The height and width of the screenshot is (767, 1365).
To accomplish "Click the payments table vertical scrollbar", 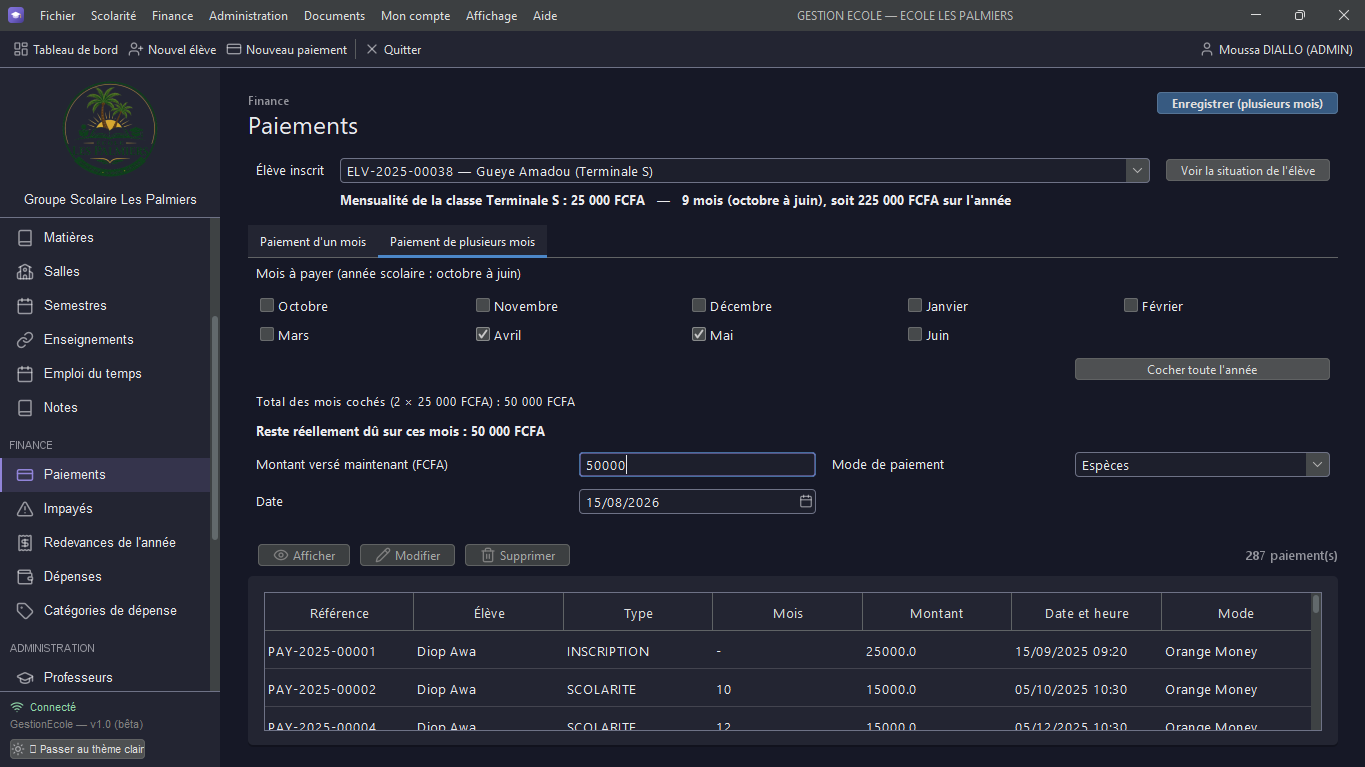I will click(1316, 662).
